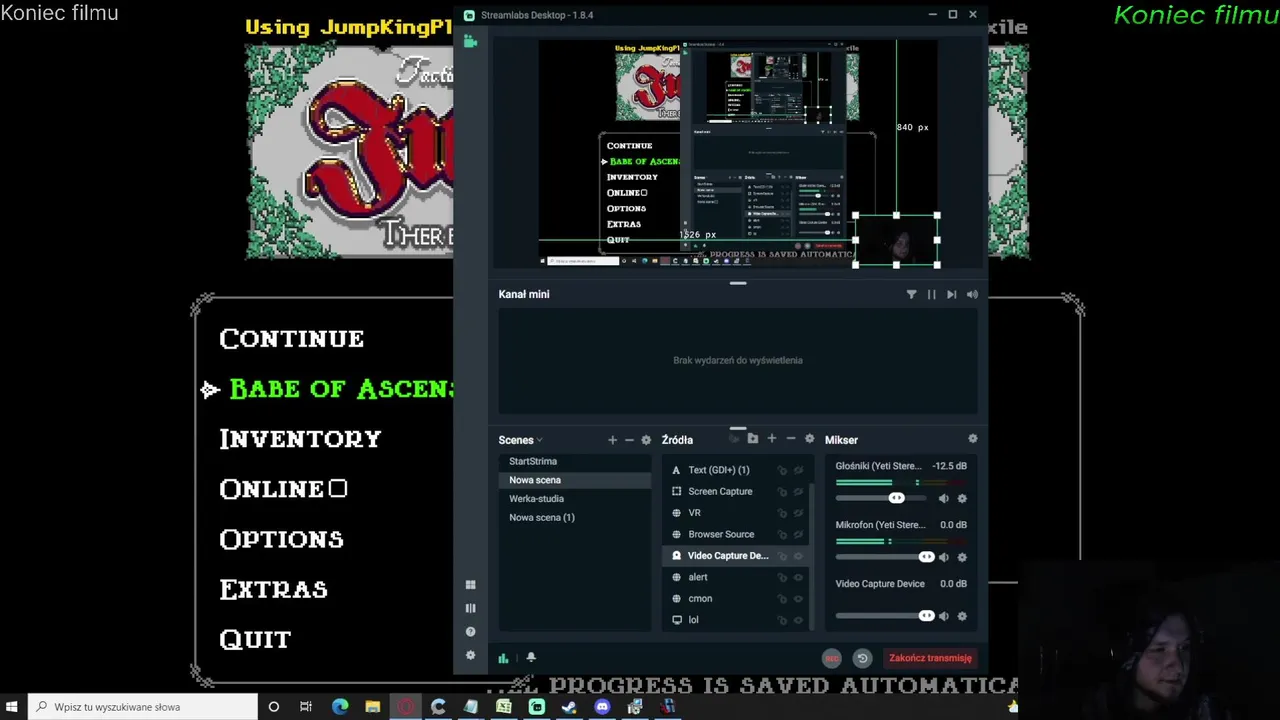
Task: Click Zakończ transmisję to end stream
Action: tap(930, 658)
